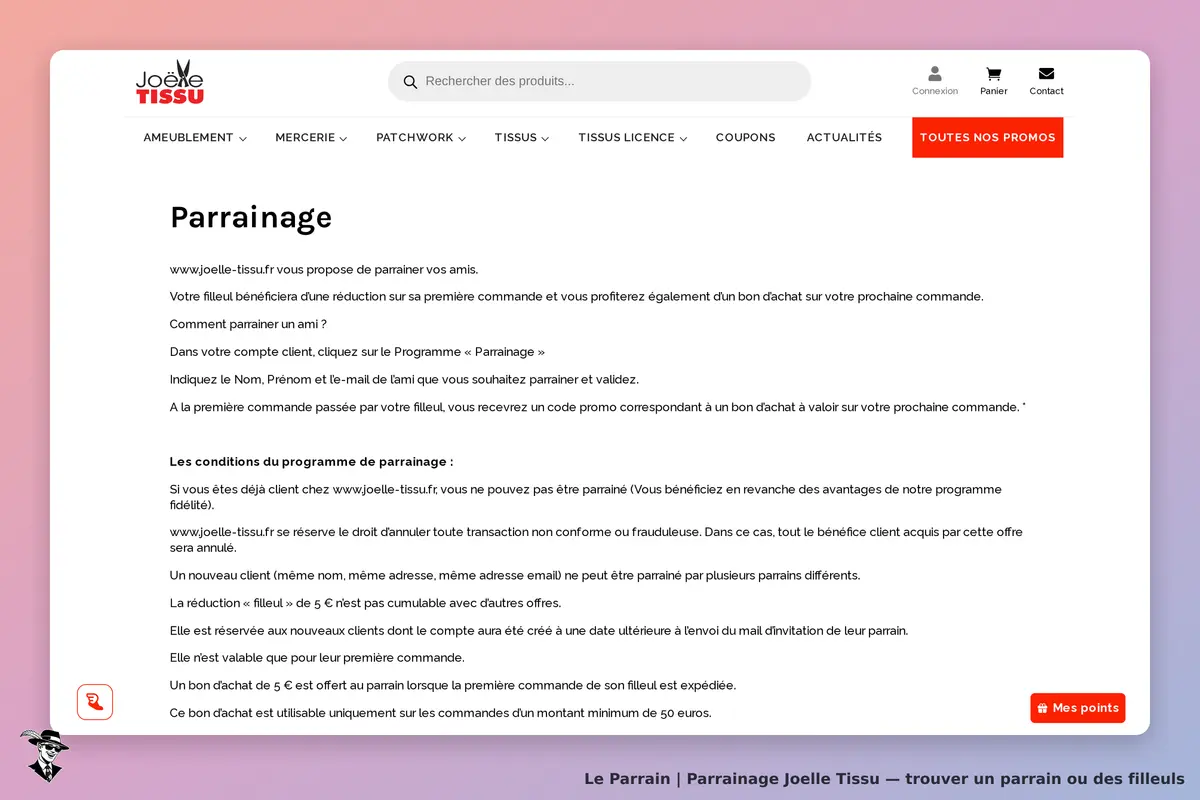Focus the Rechercher des produits search field

[600, 81]
